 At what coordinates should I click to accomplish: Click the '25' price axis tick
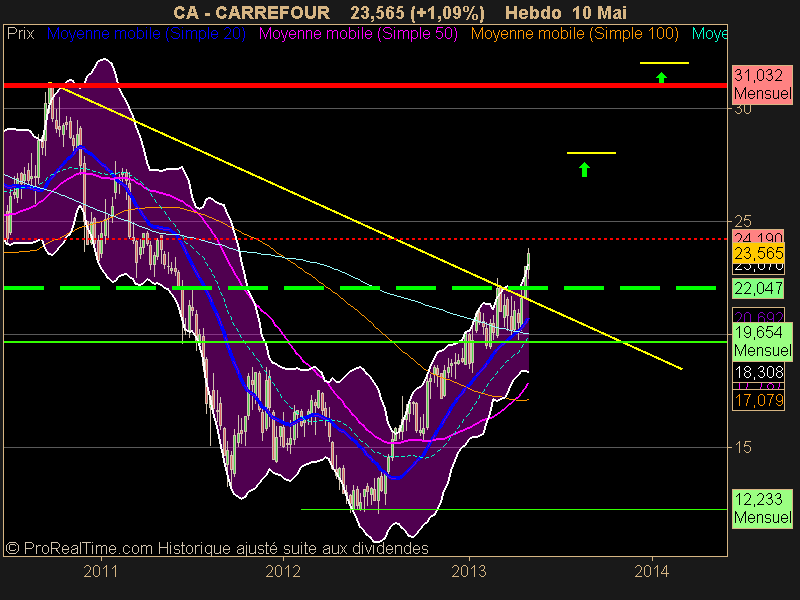(743, 221)
